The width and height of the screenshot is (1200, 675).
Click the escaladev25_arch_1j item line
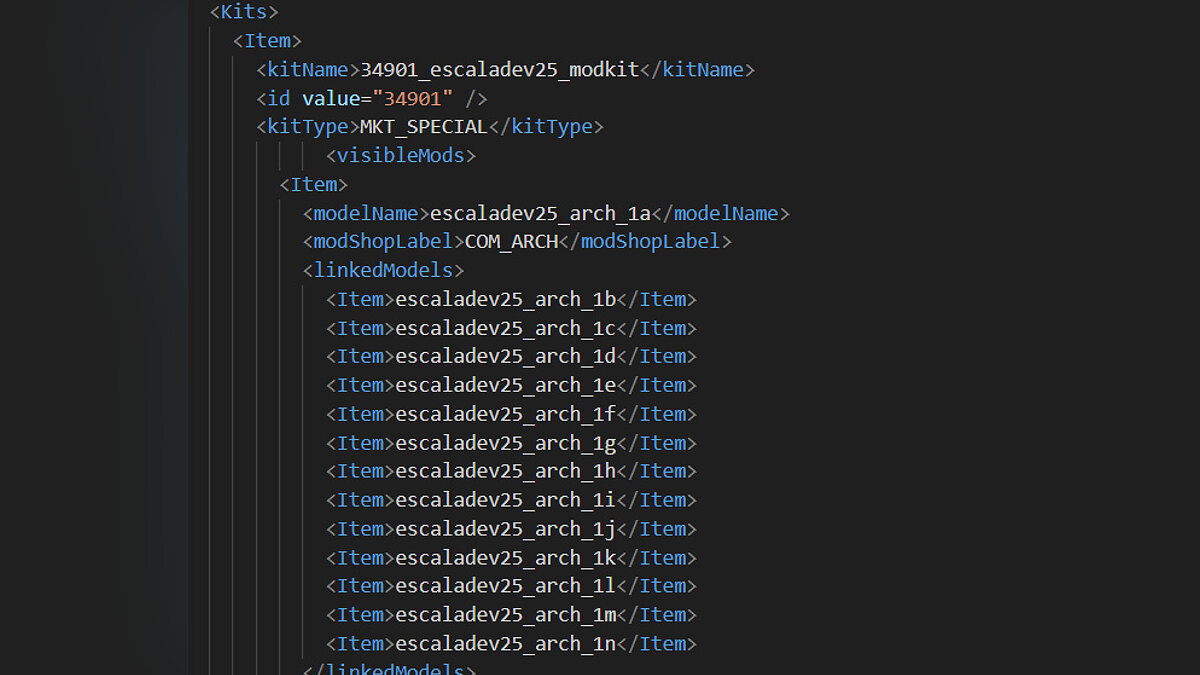click(506, 530)
